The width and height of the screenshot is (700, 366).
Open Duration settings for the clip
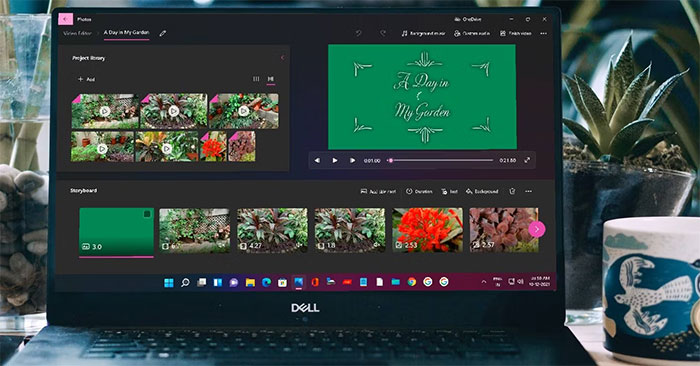pyautogui.click(x=419, y=191)
